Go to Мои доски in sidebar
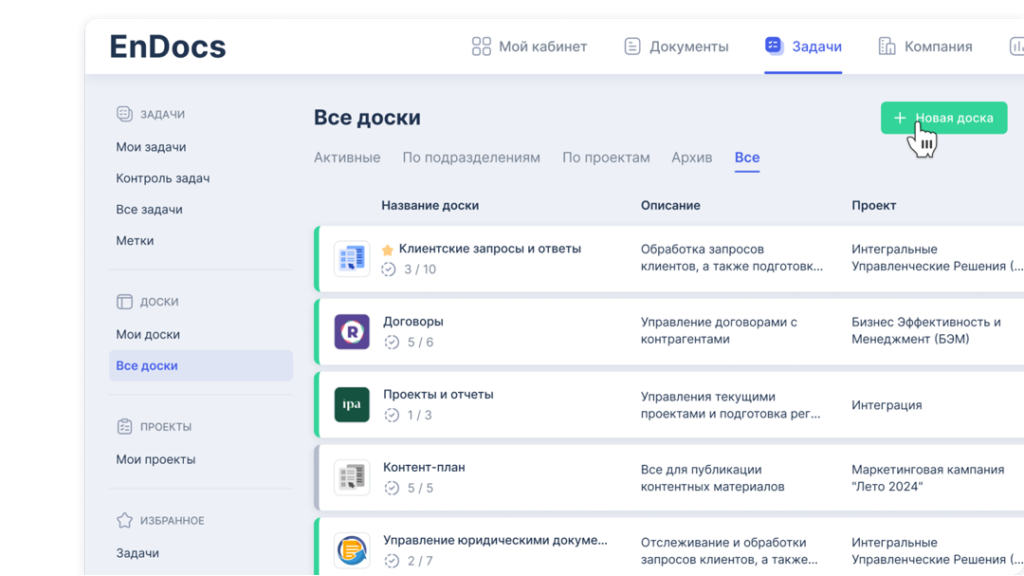The image size is (1024, 576). (x=148, y=334)
